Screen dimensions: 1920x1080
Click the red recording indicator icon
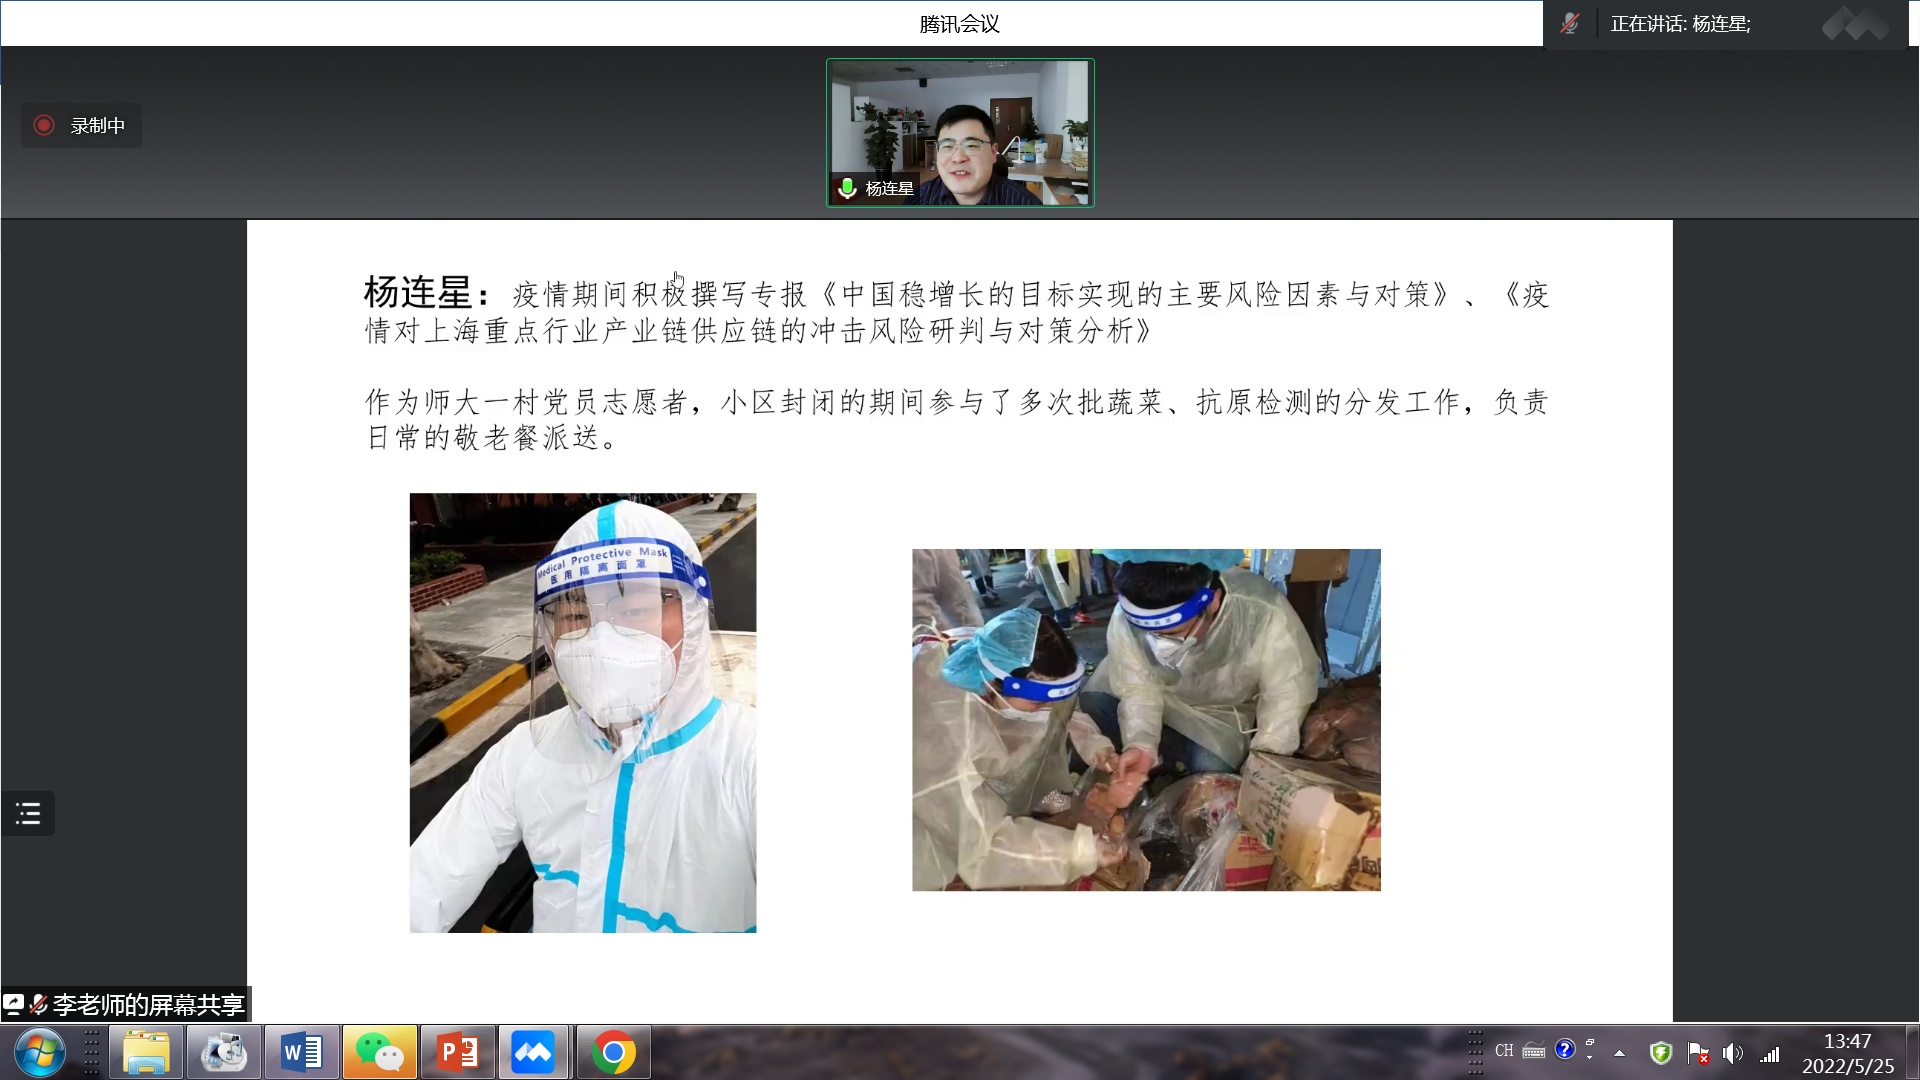[x=44, y=125]
